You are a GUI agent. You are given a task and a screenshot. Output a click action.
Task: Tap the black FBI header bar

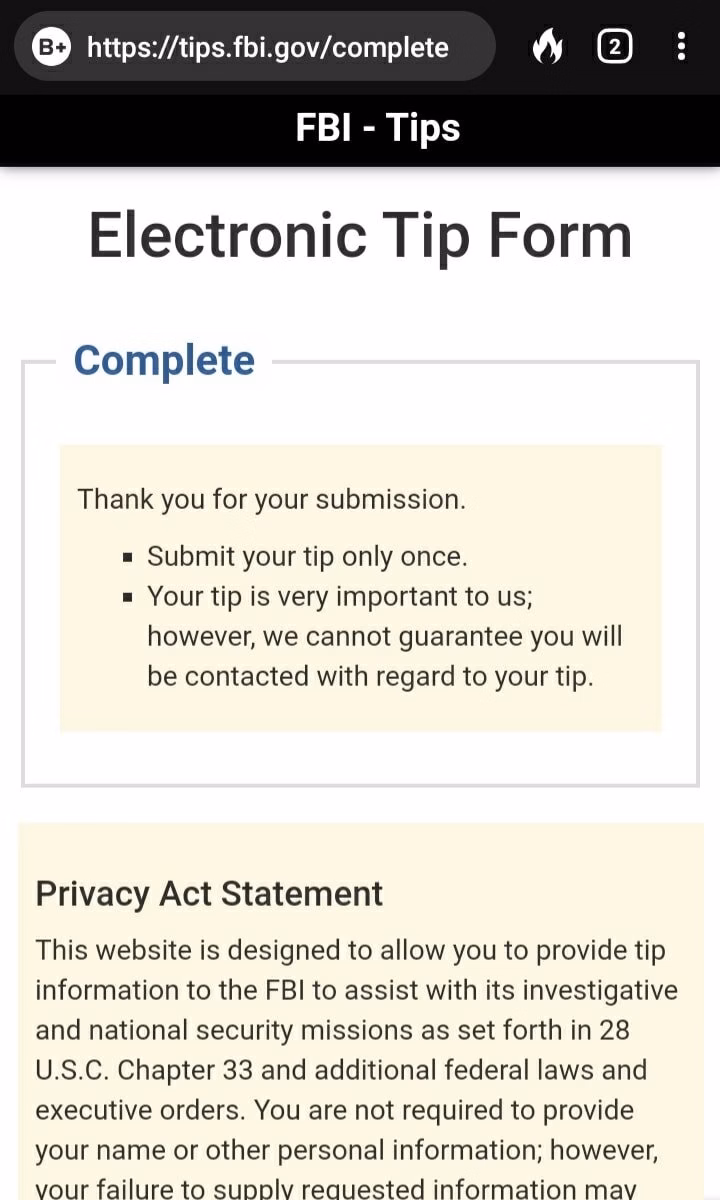(x=360, y=130)
